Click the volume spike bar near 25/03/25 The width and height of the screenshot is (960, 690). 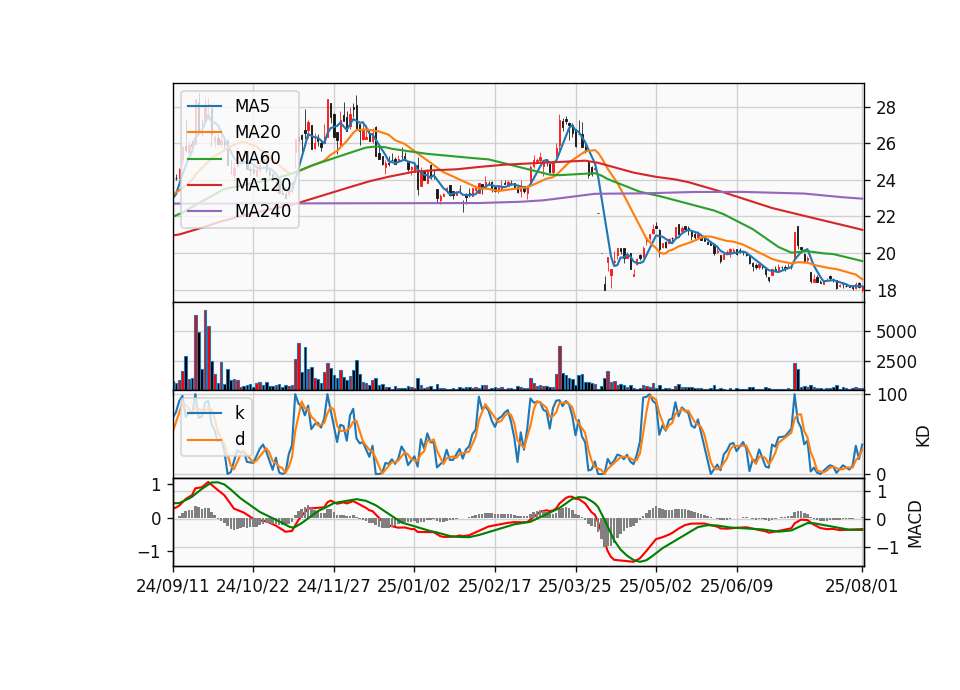[560, 368]
